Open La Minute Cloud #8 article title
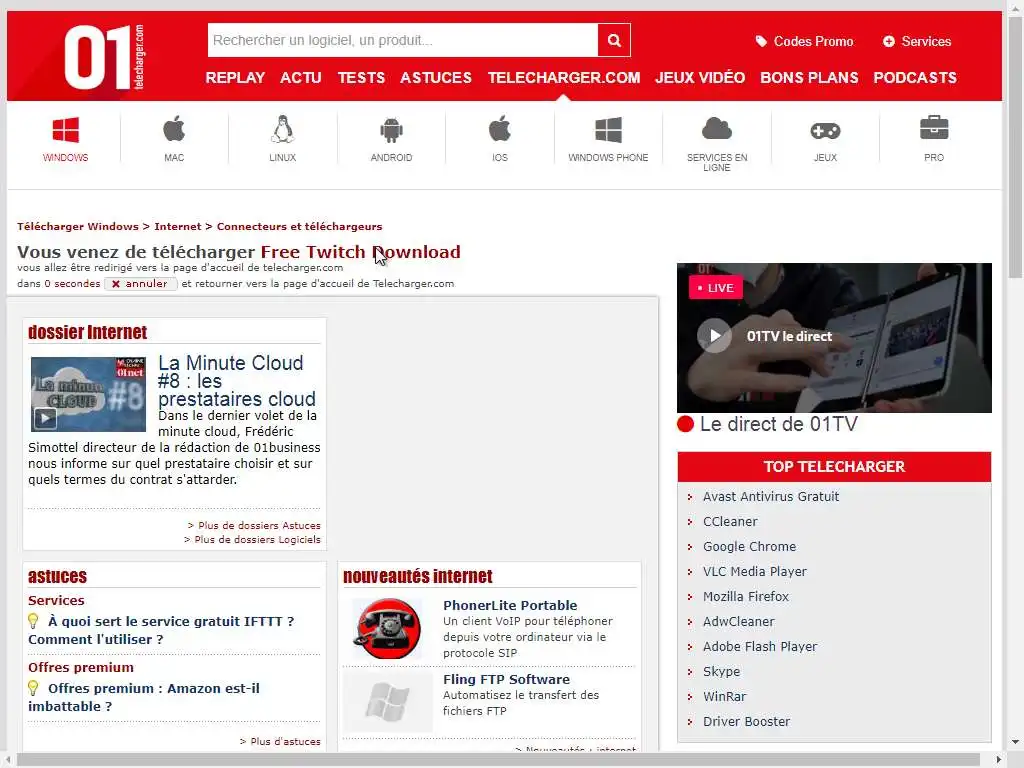This screenshot has width=1024, height=768. tap(237, 381)
